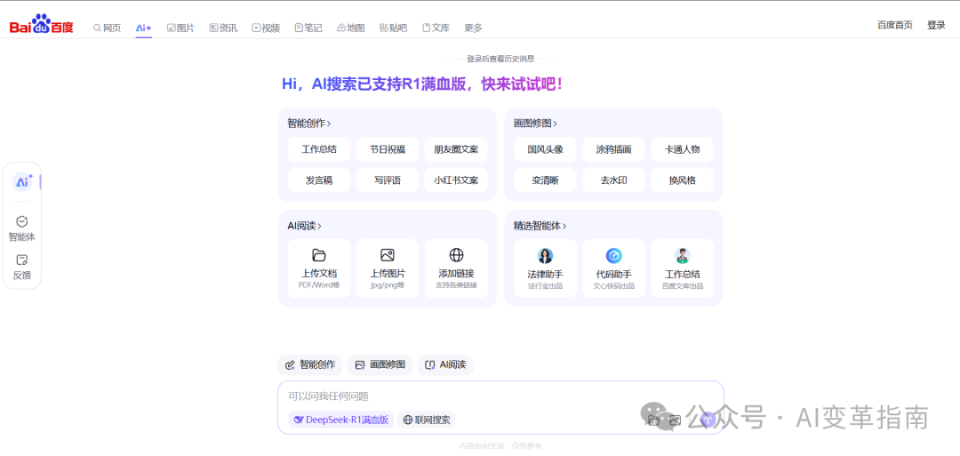Open the 更多 menu in top navigation
960x456 pixels.
pyautogui.click(x=473, y=28)
